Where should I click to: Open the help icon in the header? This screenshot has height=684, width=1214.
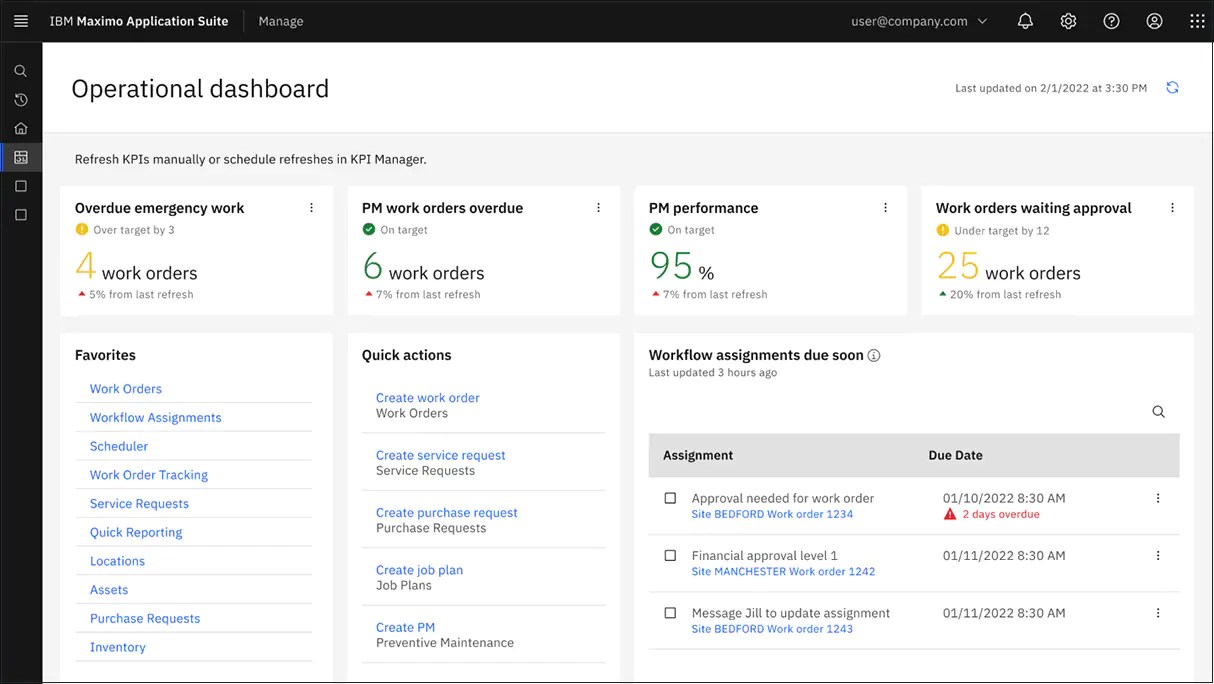coord(1111,20)
